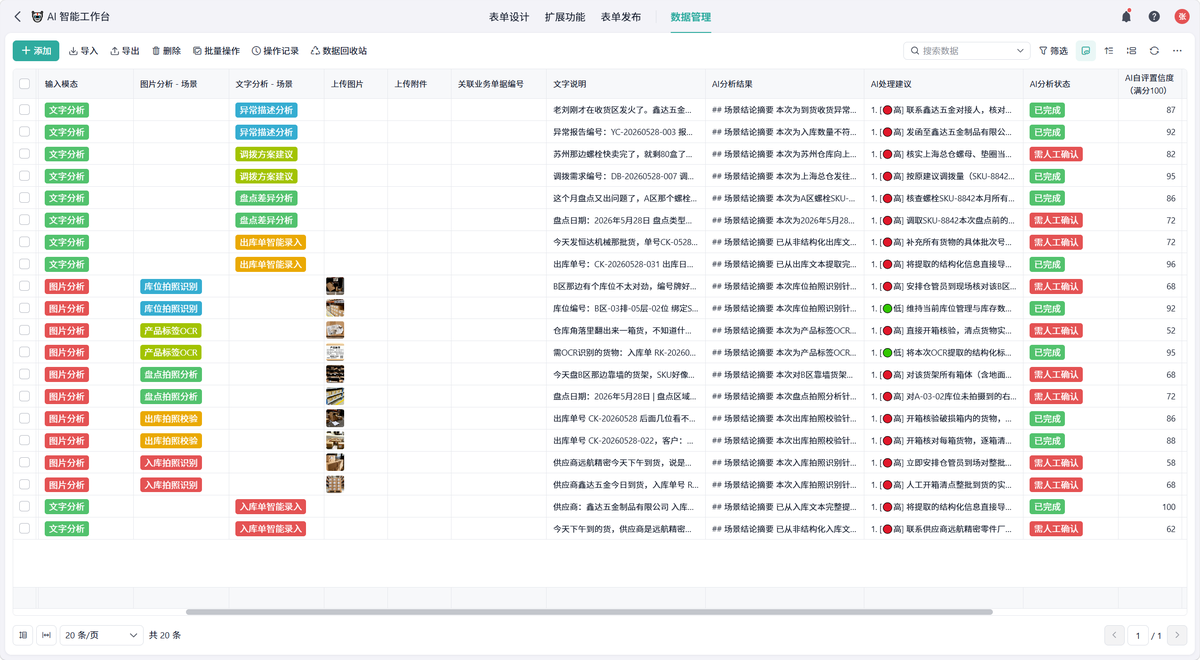
Task: Open 数据回收站 recycle bin
Action: 339,51
